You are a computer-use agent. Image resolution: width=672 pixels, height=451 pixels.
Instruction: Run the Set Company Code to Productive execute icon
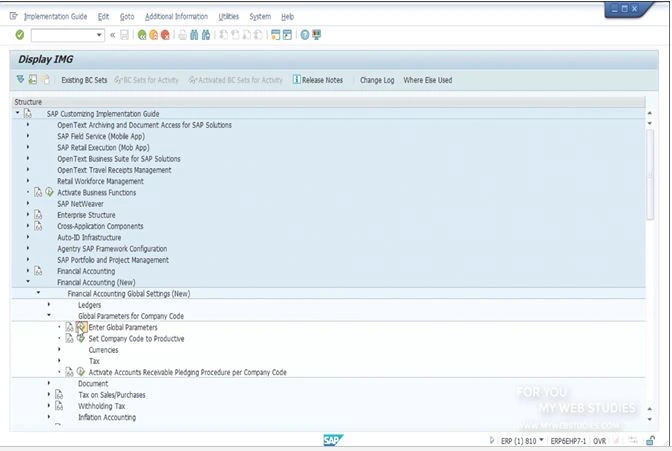point(81,339)
